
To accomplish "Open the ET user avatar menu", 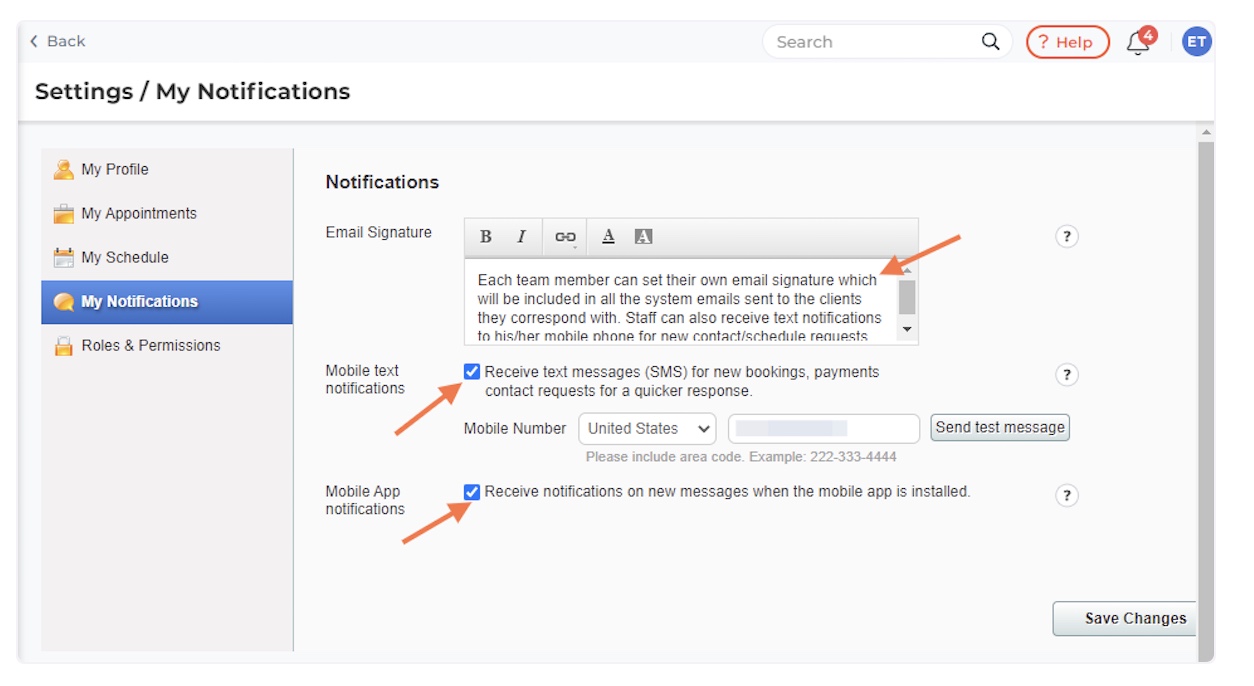I will click(x=1196, y=41).
